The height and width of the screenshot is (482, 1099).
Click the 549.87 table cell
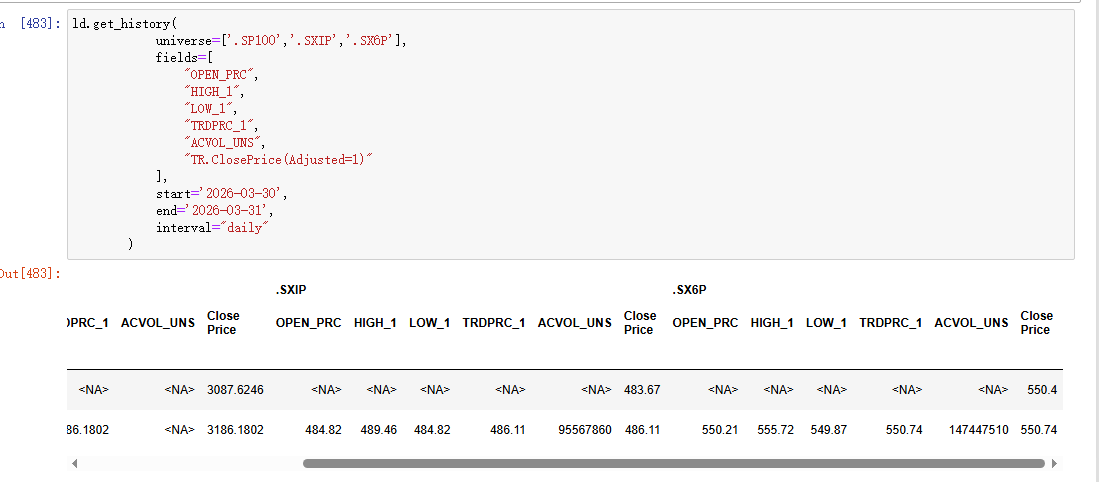[x=828, y=430]
